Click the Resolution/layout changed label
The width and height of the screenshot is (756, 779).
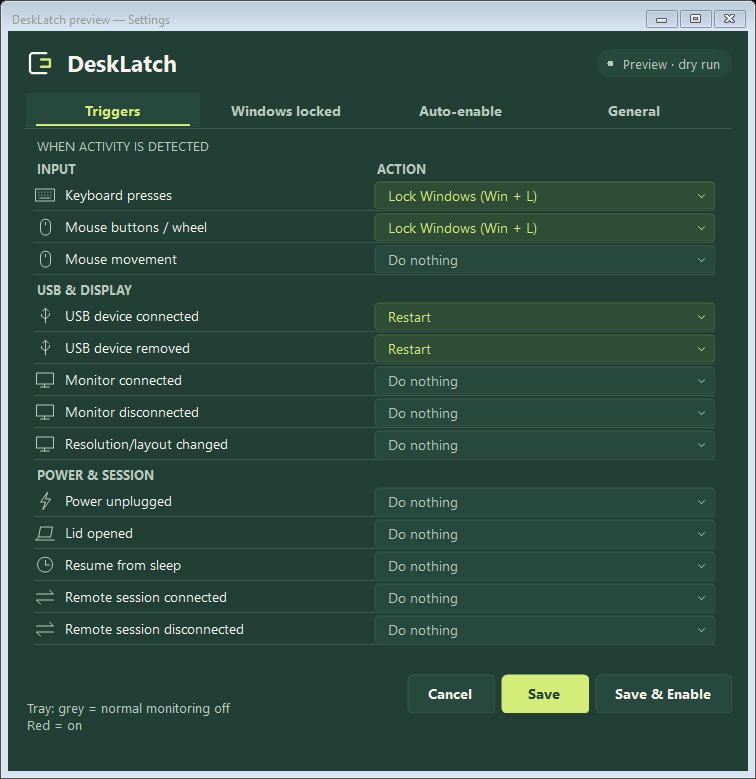[146, 444]
